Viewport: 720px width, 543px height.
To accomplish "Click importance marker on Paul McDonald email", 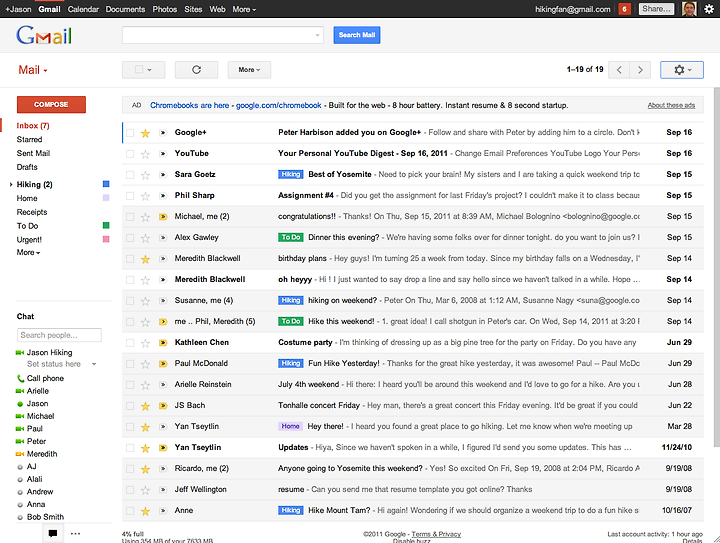I will pyautogui.click(x=163, y=364).
